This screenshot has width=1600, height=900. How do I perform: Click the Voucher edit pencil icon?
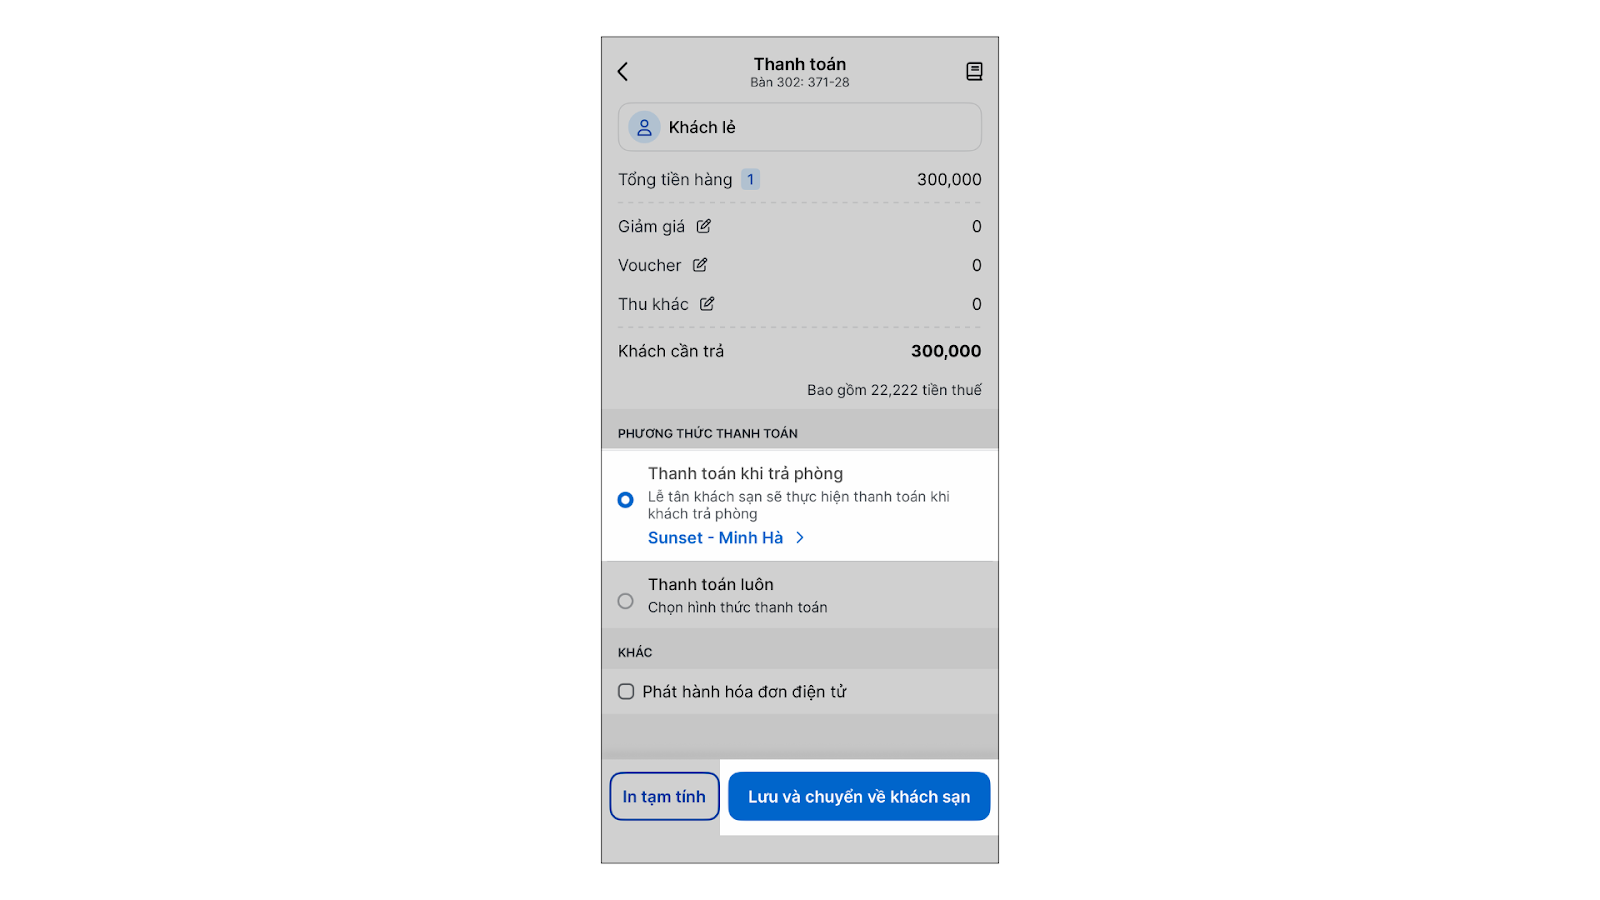[x=700, y=265]
